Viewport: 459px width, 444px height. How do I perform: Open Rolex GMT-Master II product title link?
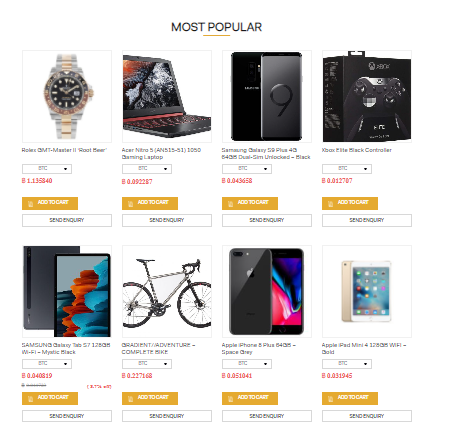point(64,150)
